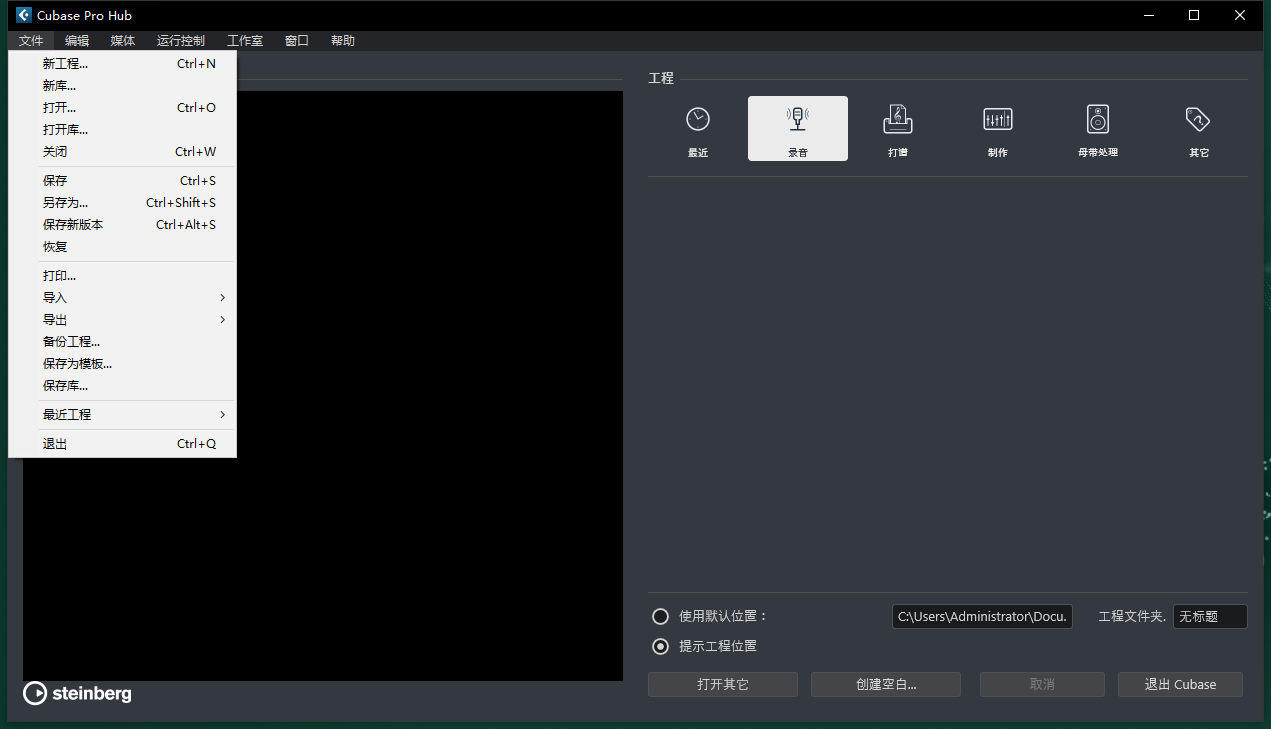This screenshot has height=729, width=1271.
Task: Expand the 导出 submenu
Action: tap(122, 320)
